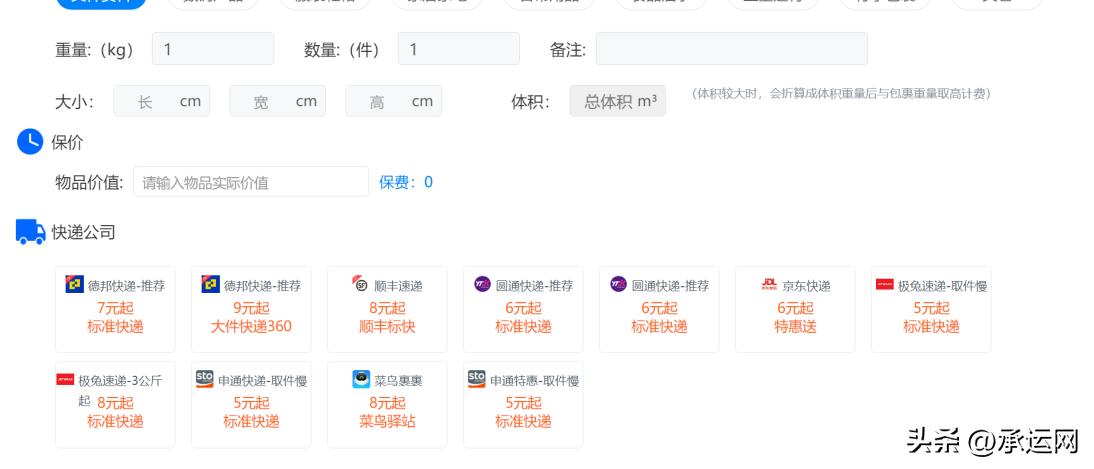This screenshot has height=469, width=1094.
Task: Click the blue truck icon beside 快递公司
Action: [x=31, y=232]
